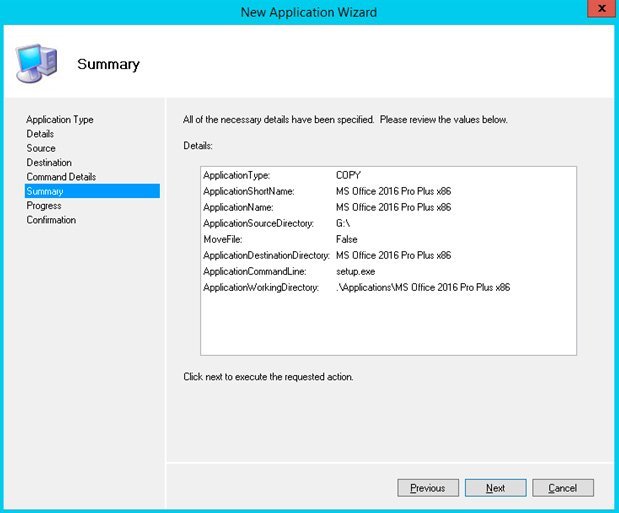Click the ApplicationType label row
Screen dimensions: 619x513
(x=236, y=175)
